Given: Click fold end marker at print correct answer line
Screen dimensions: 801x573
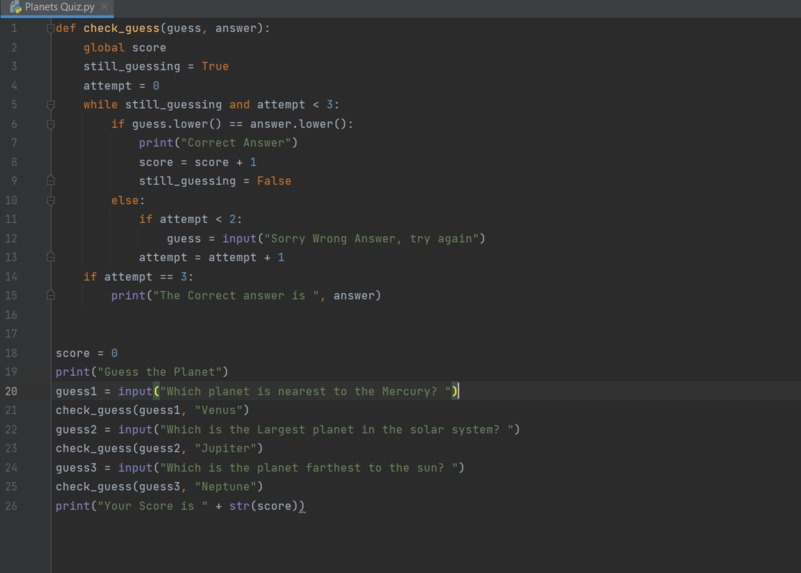Looking at the screenshot, I should click(51, 295).
